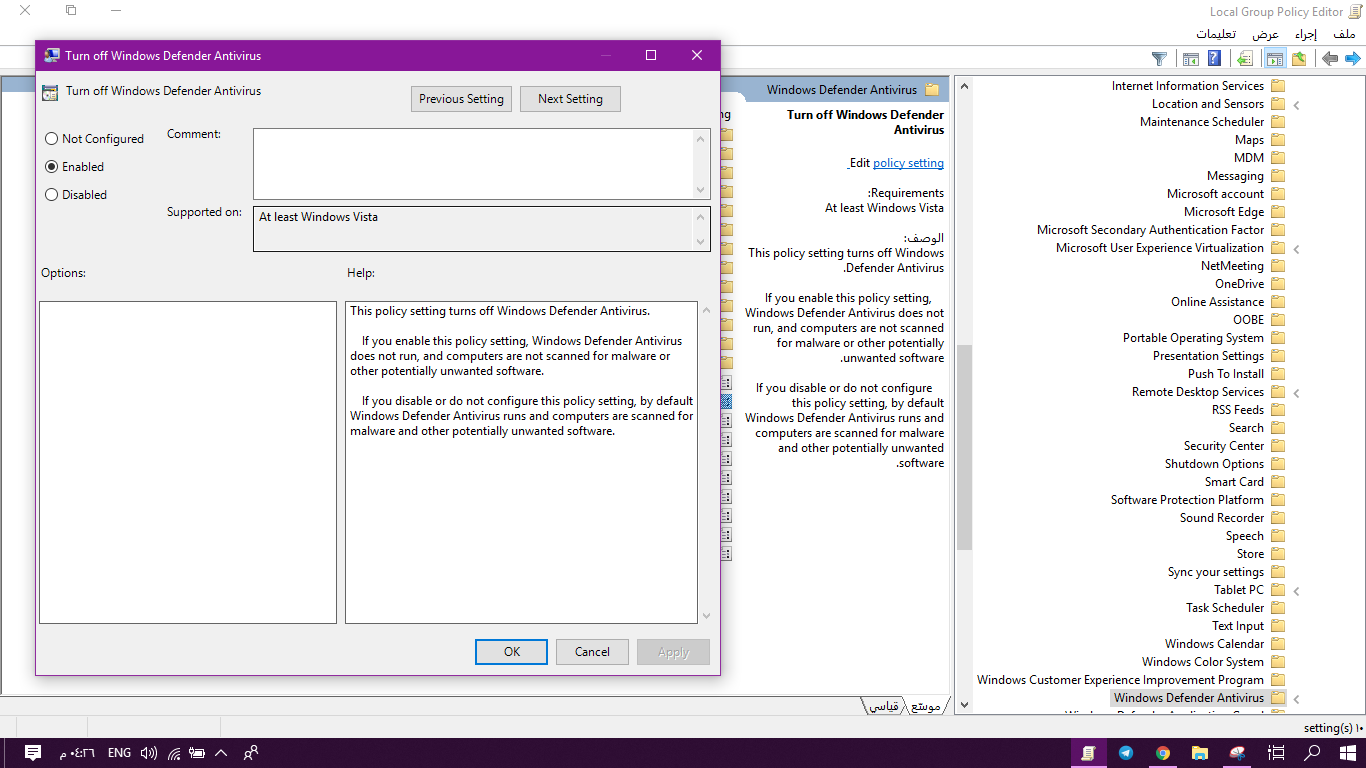Select the Disabled radio button
The height and width of the screenshot is (768, 1366).
pyautogui.click(x=52, y=195)
